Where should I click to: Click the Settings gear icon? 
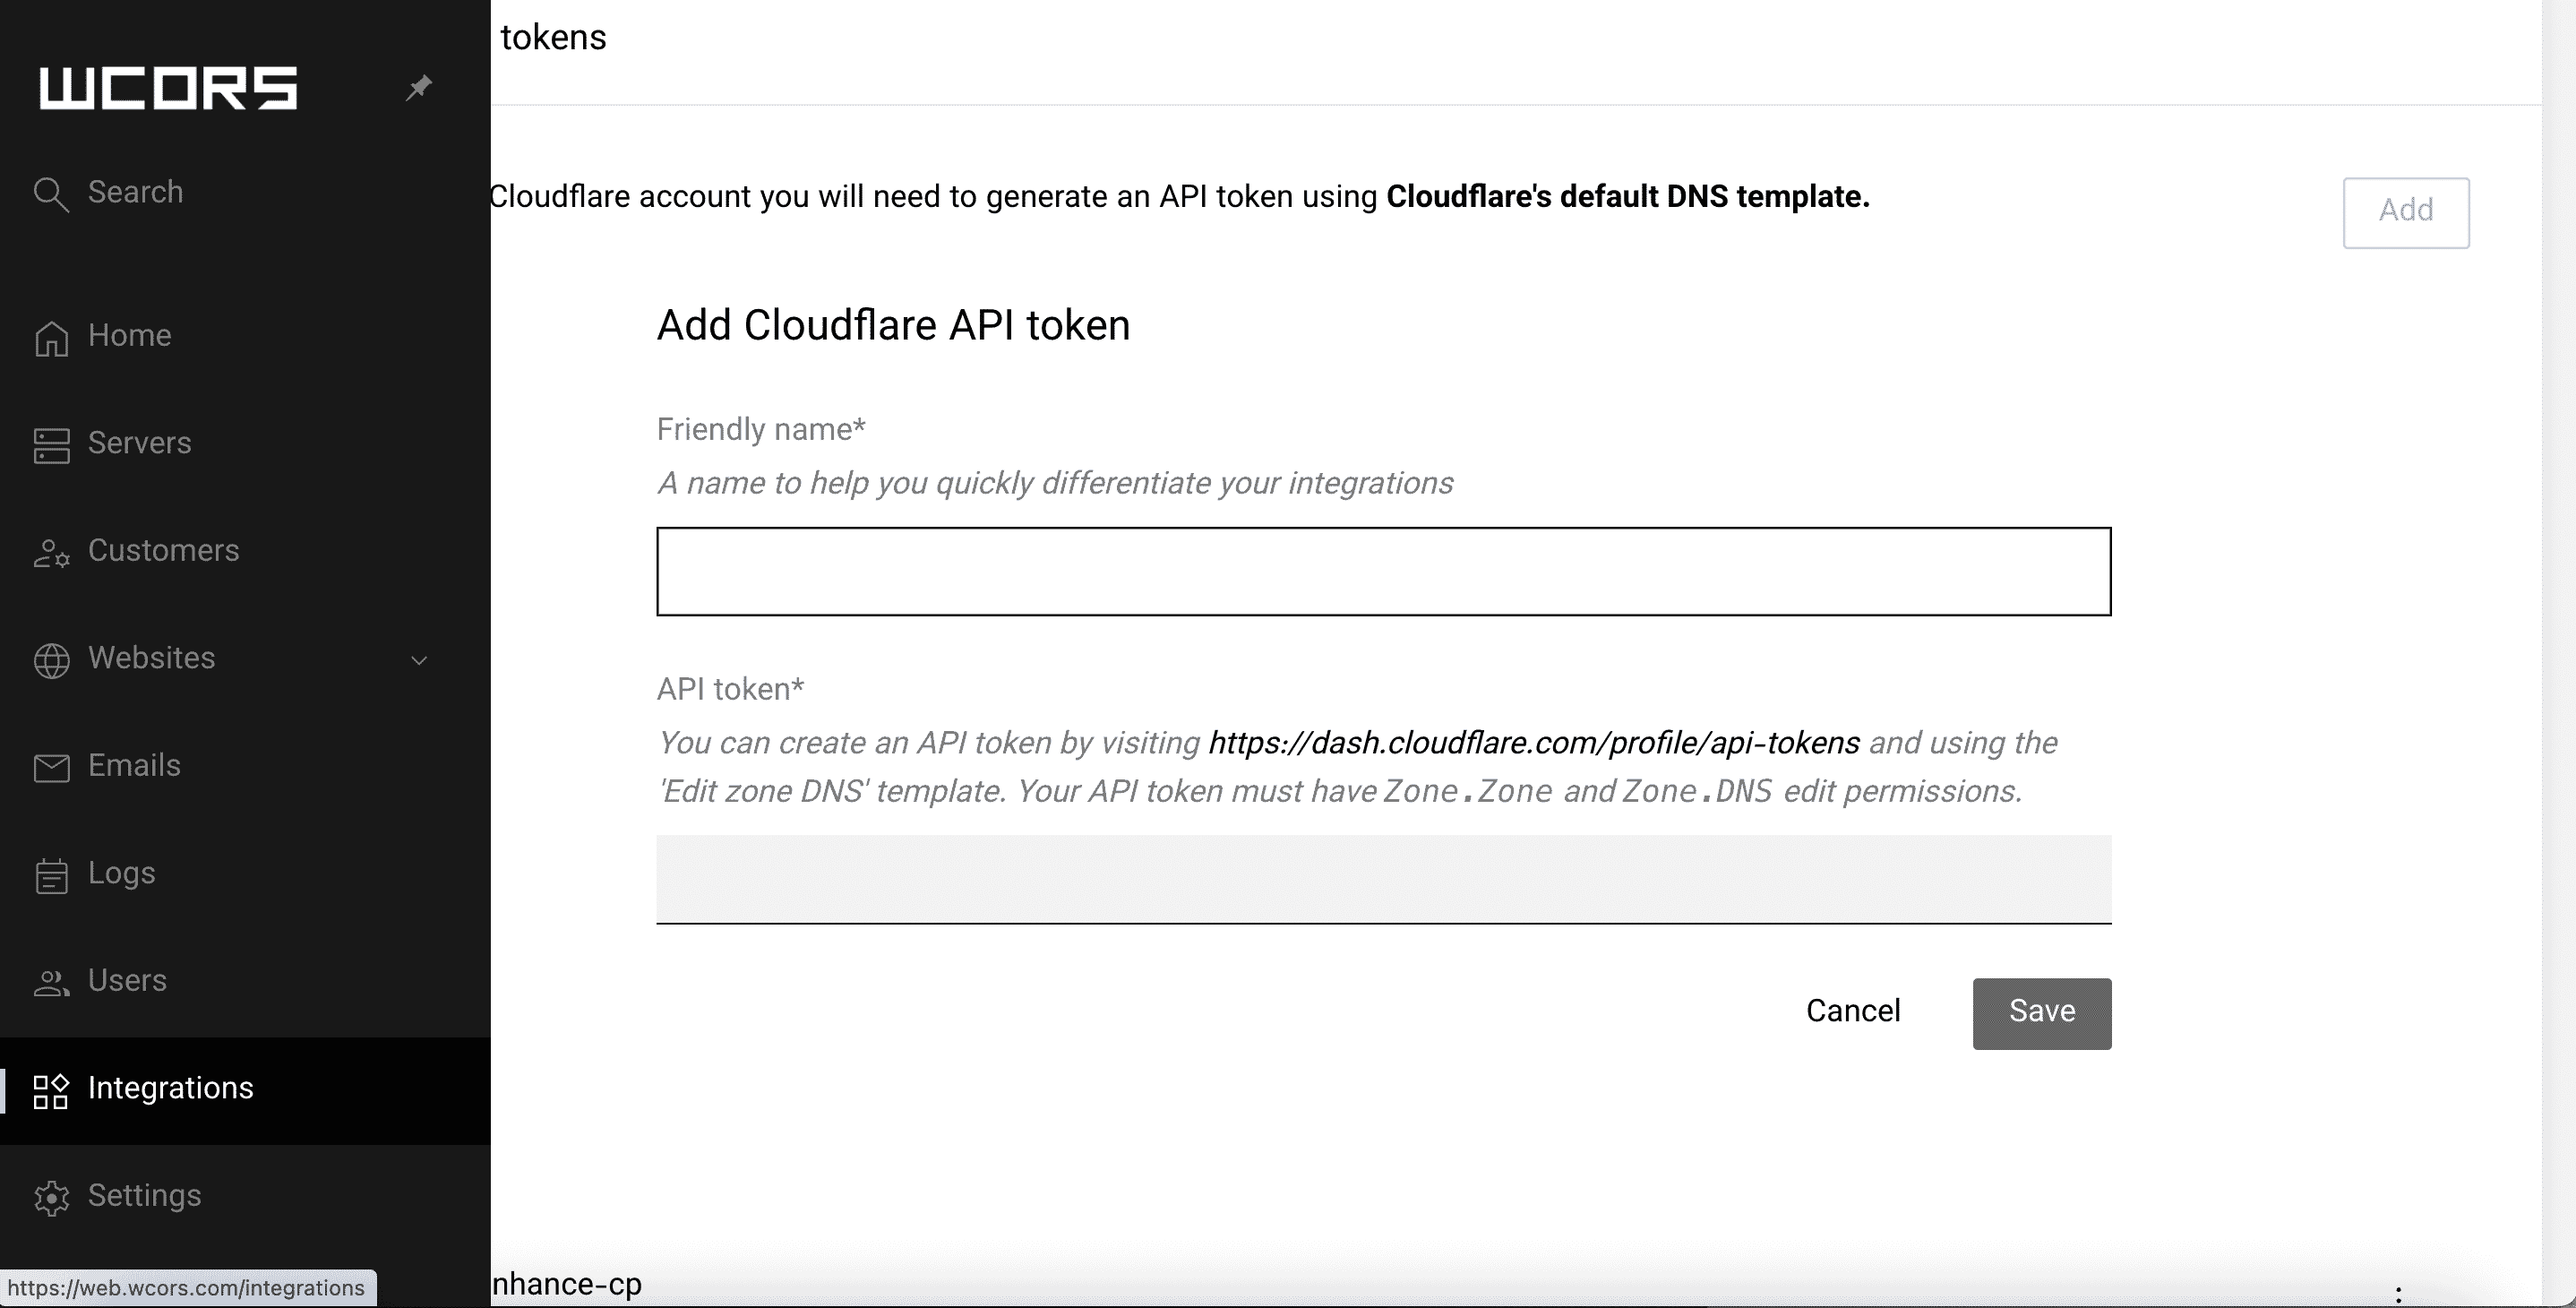click(51, 1198)
